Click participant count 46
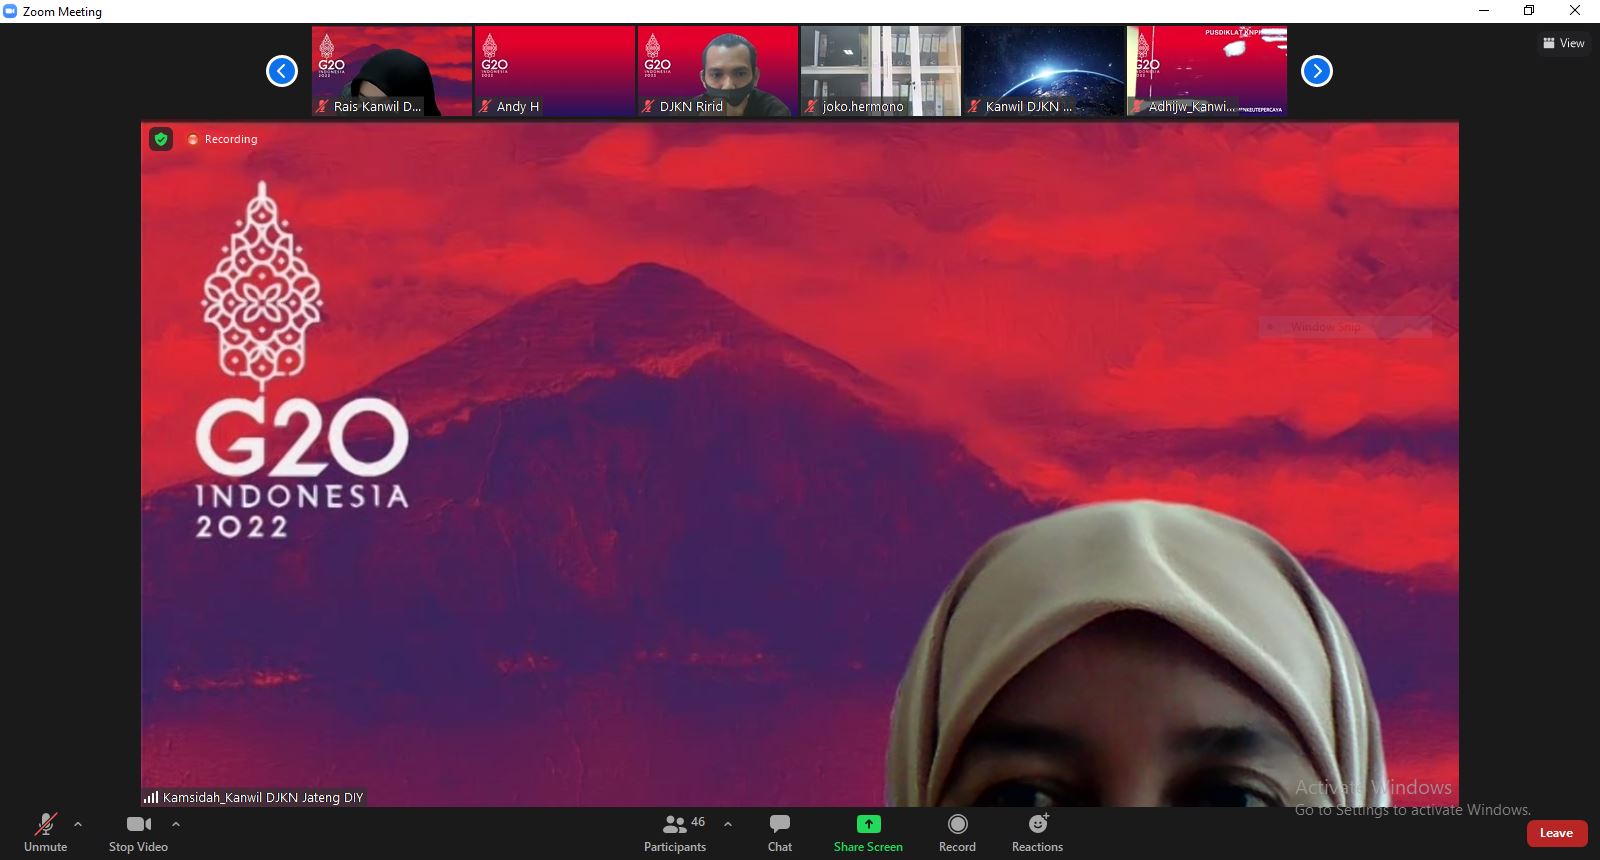 coord(698,822)
